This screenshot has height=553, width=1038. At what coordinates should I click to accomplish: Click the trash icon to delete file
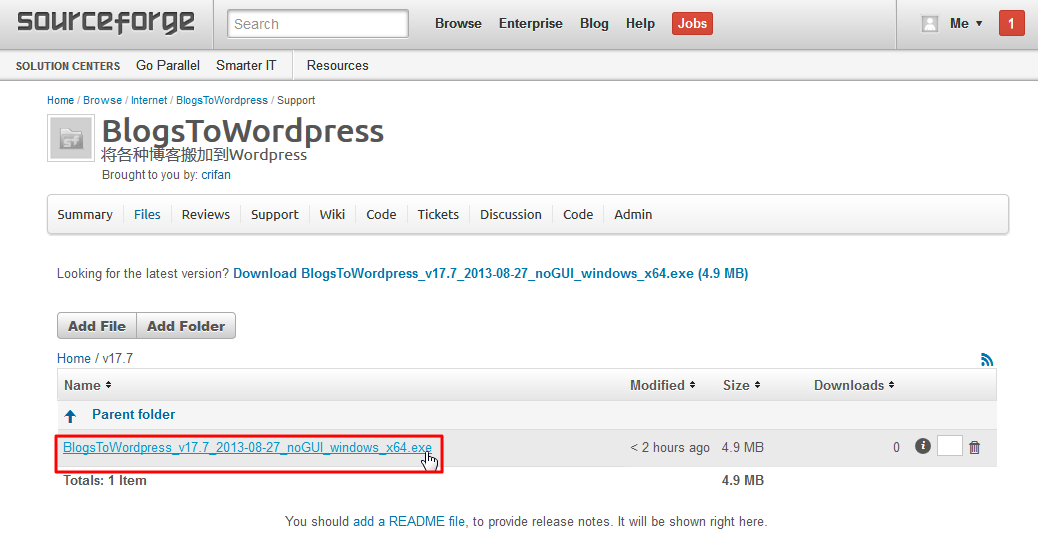[x=974, y=448]
